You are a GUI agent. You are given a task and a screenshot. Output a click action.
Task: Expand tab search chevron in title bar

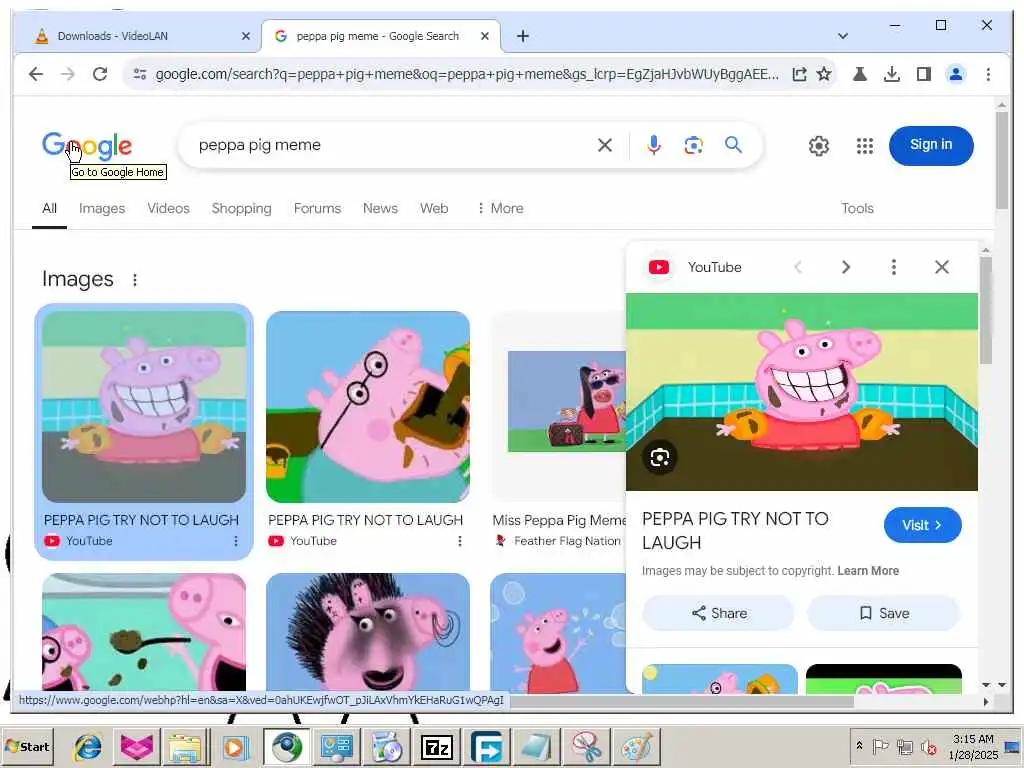842,36
